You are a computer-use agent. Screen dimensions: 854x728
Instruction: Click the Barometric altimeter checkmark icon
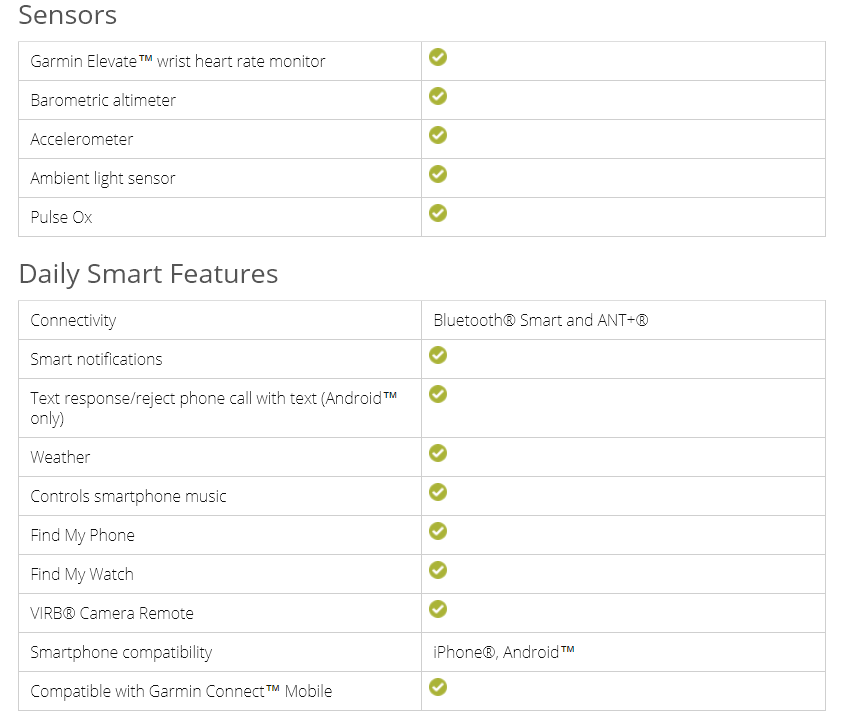tap(438, 96)
